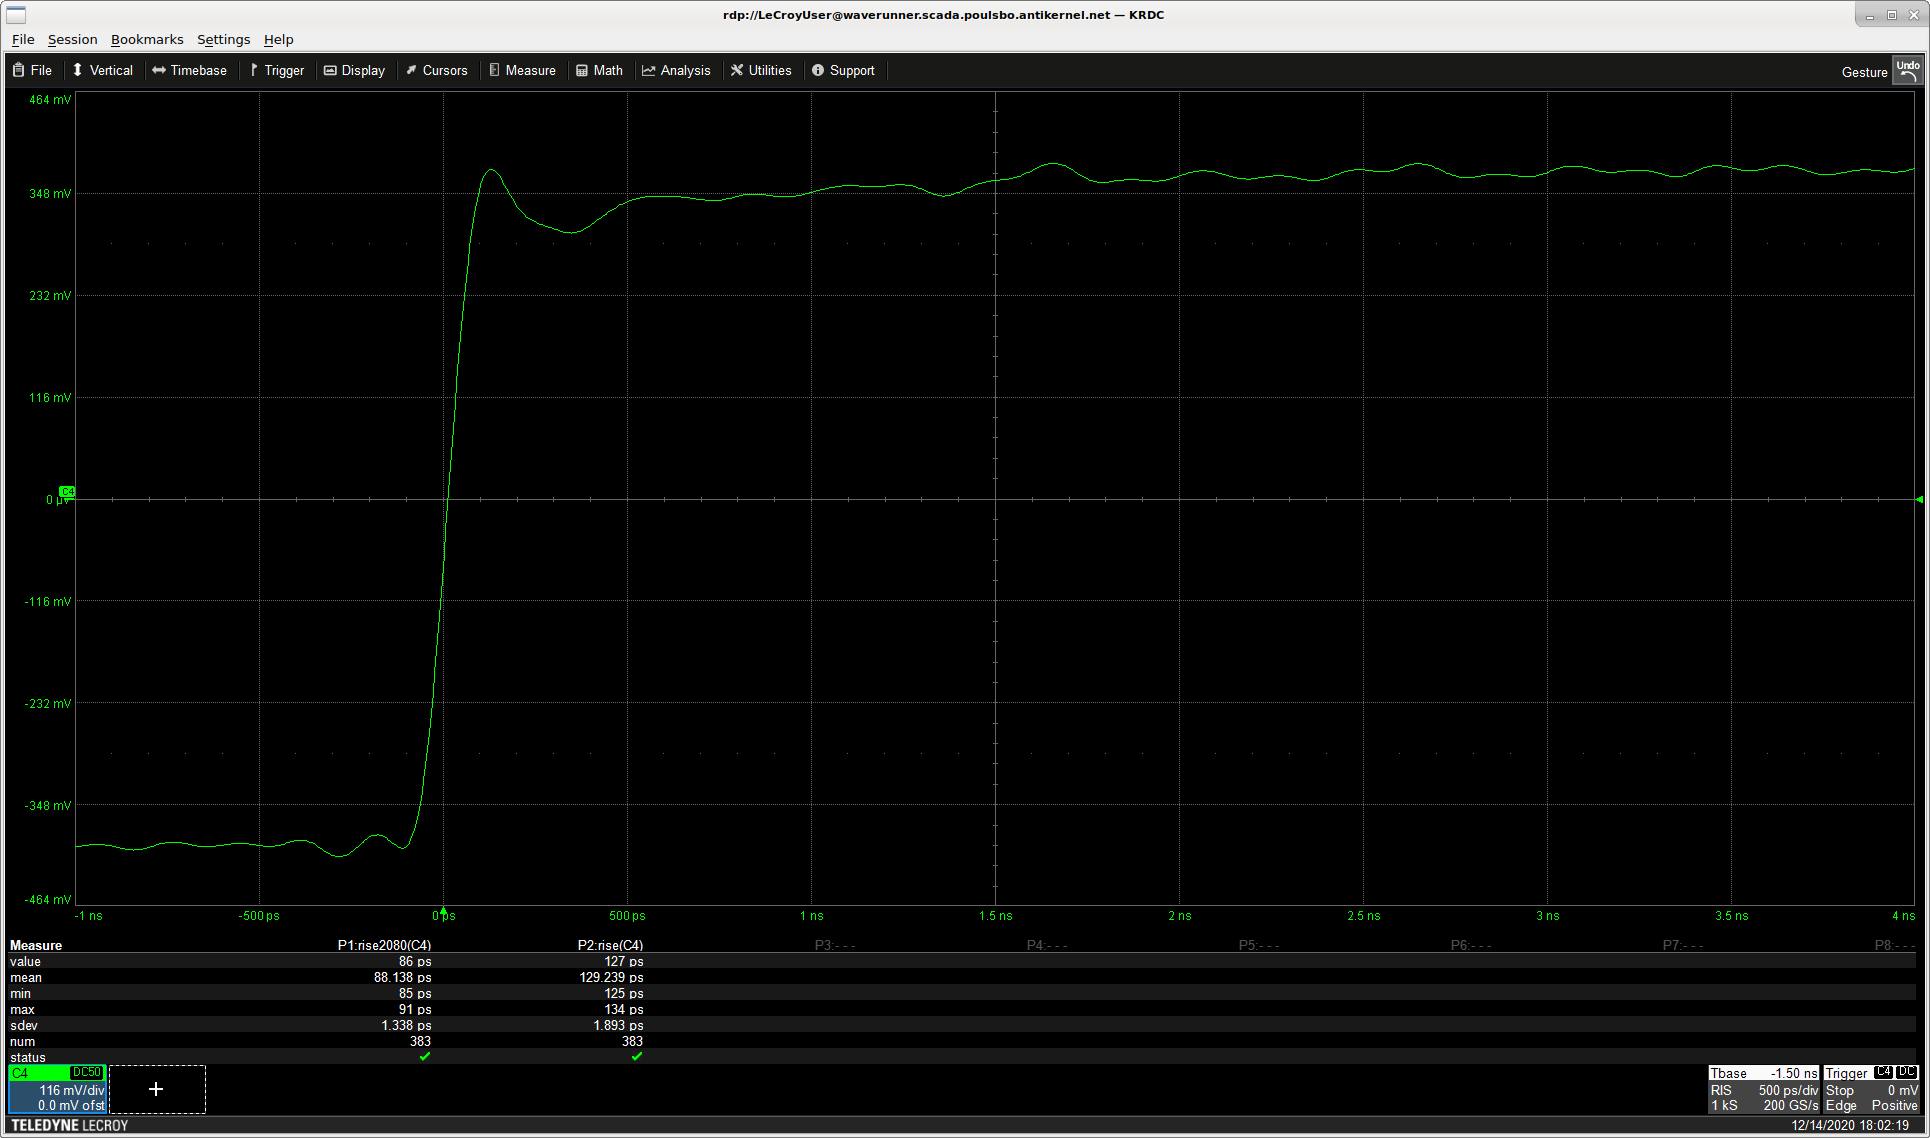Click the KRDC window menu icon
1930x1138 pixels.
coord(16,14)
